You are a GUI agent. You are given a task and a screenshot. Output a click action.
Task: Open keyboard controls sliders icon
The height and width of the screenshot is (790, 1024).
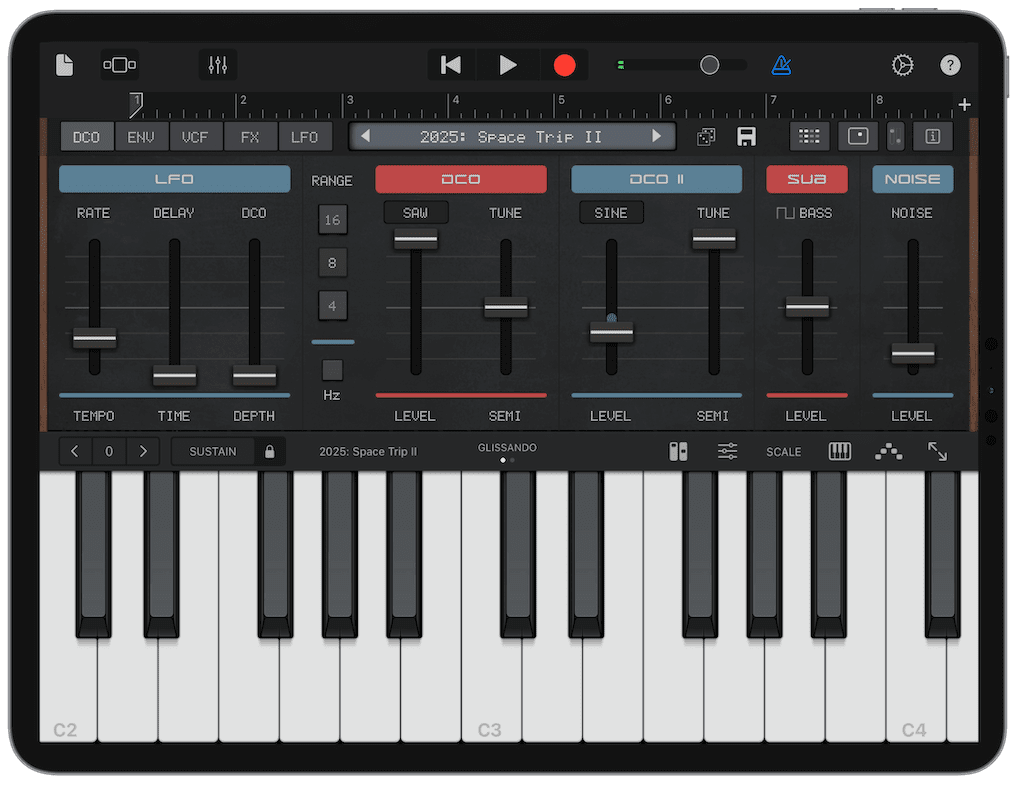click(x=728, y=451)
